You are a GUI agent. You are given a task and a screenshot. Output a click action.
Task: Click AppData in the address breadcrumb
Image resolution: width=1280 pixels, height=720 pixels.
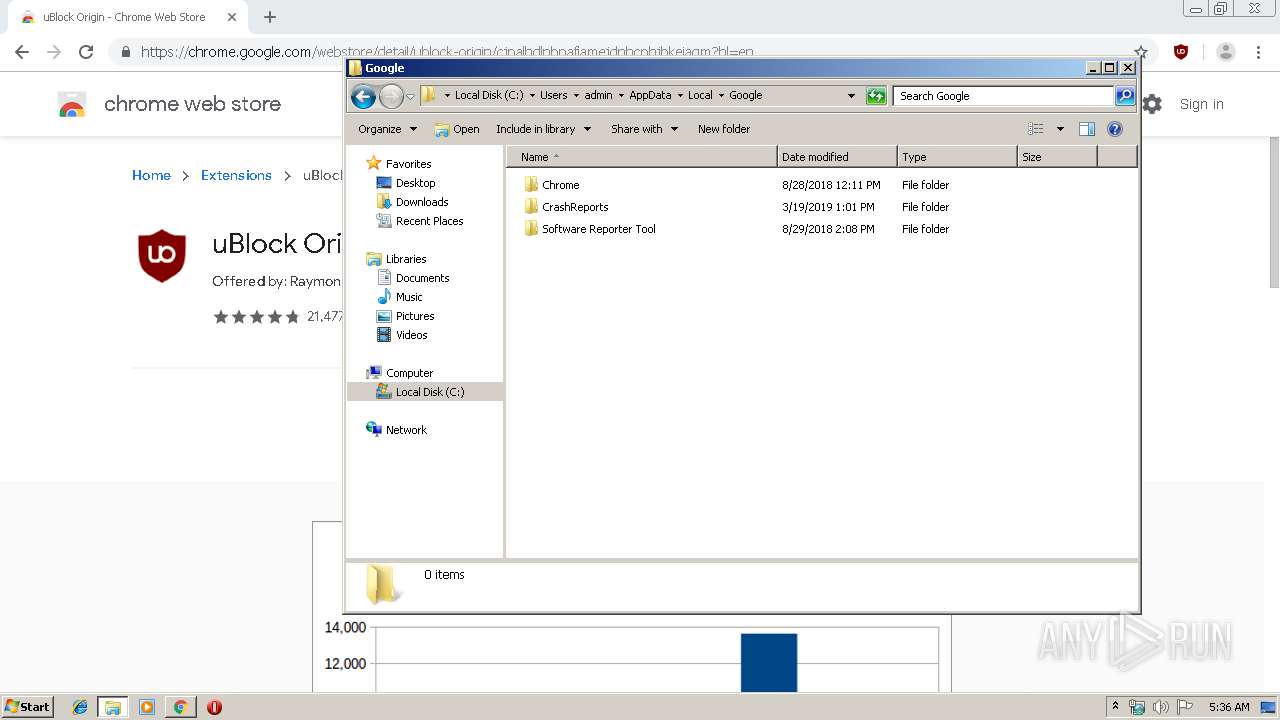click(x=650, y=96)
